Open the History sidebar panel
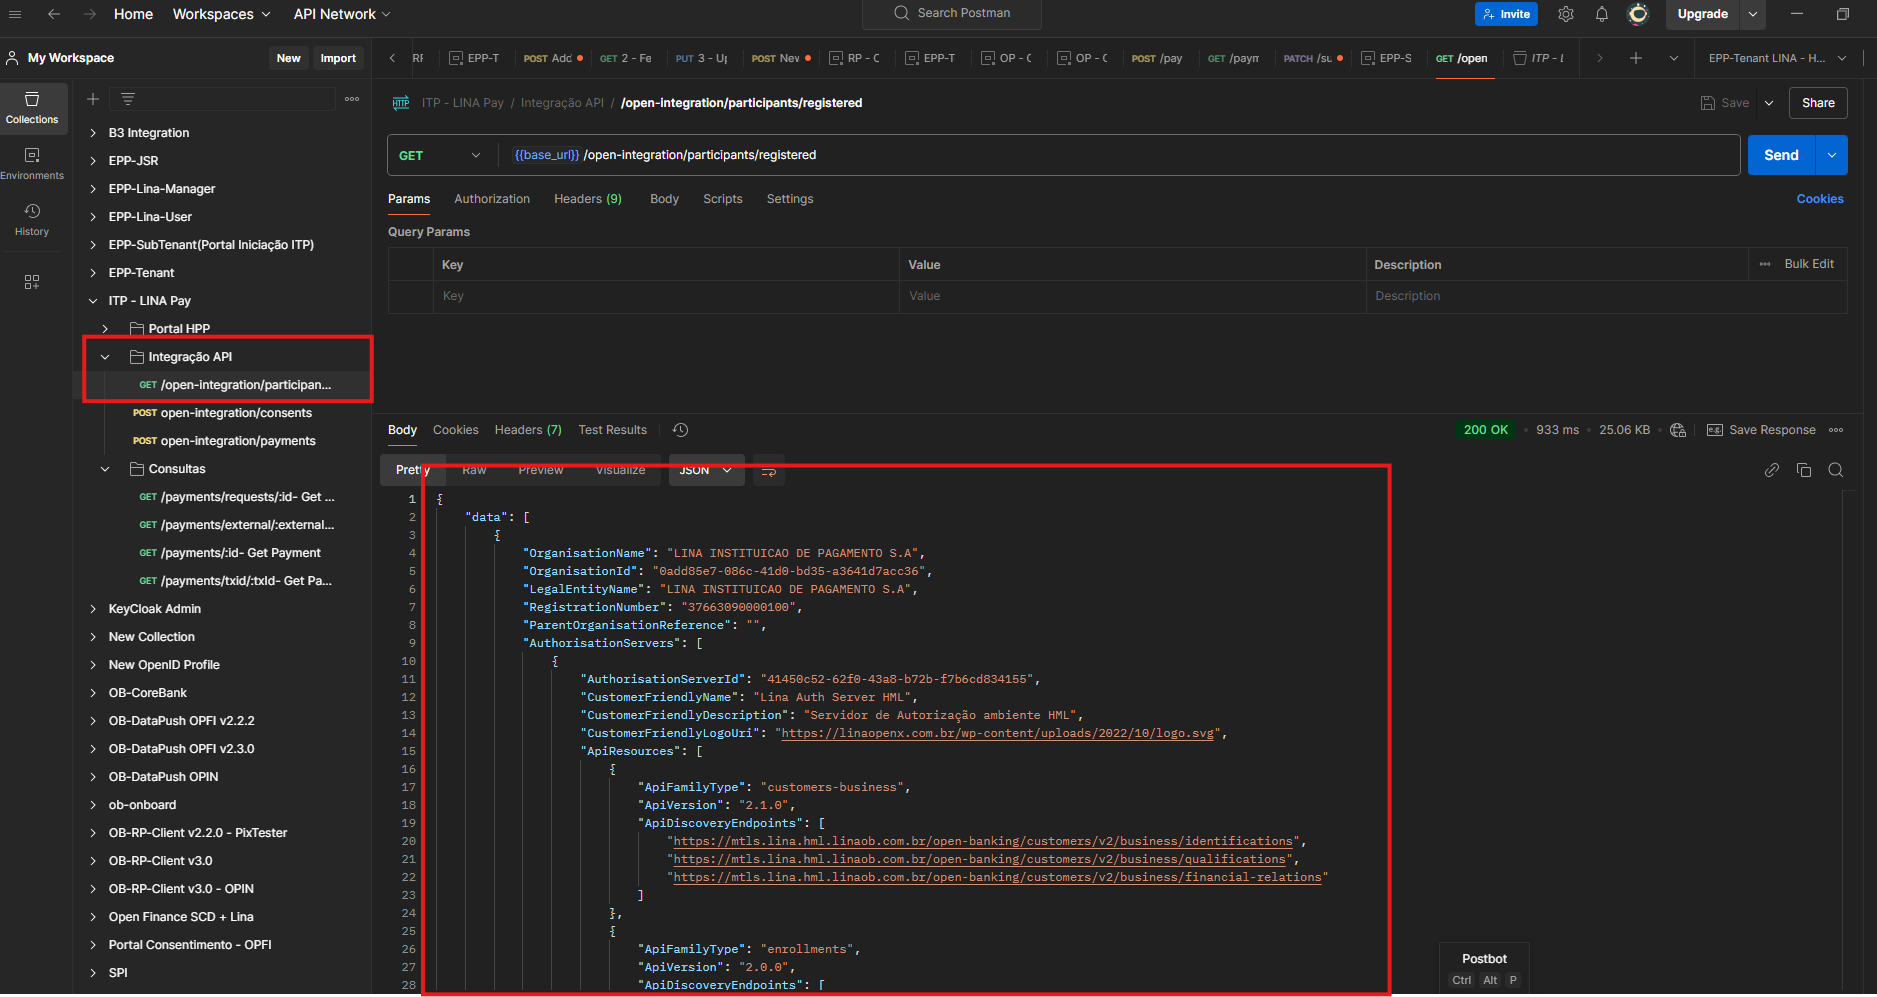1877x997 pixels. (x=32, y=219)
